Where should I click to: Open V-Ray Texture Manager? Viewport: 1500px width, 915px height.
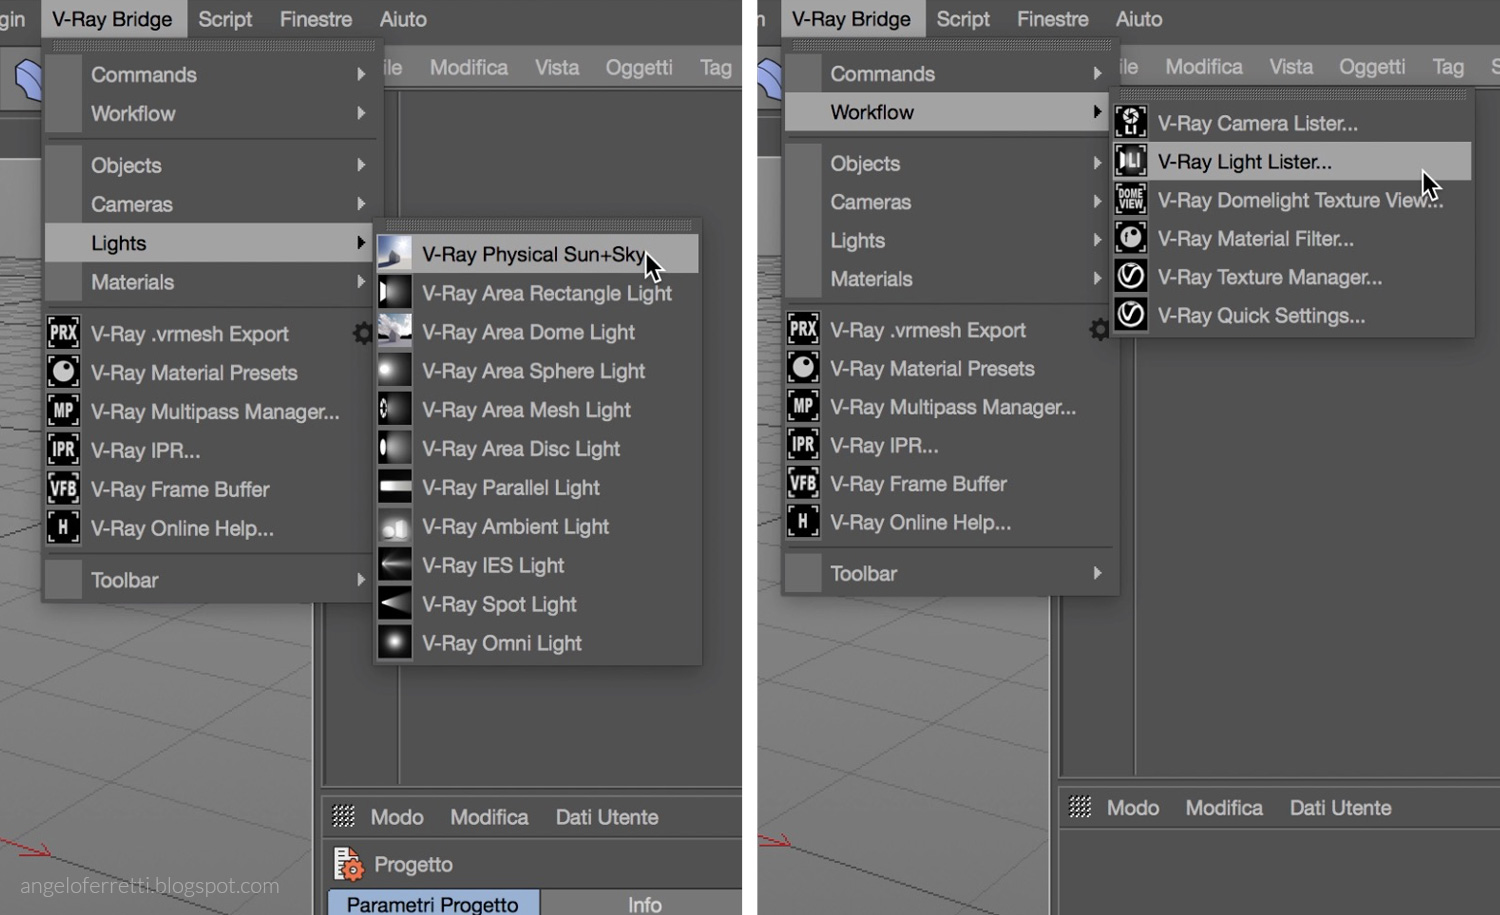(x=1292, y=277)
